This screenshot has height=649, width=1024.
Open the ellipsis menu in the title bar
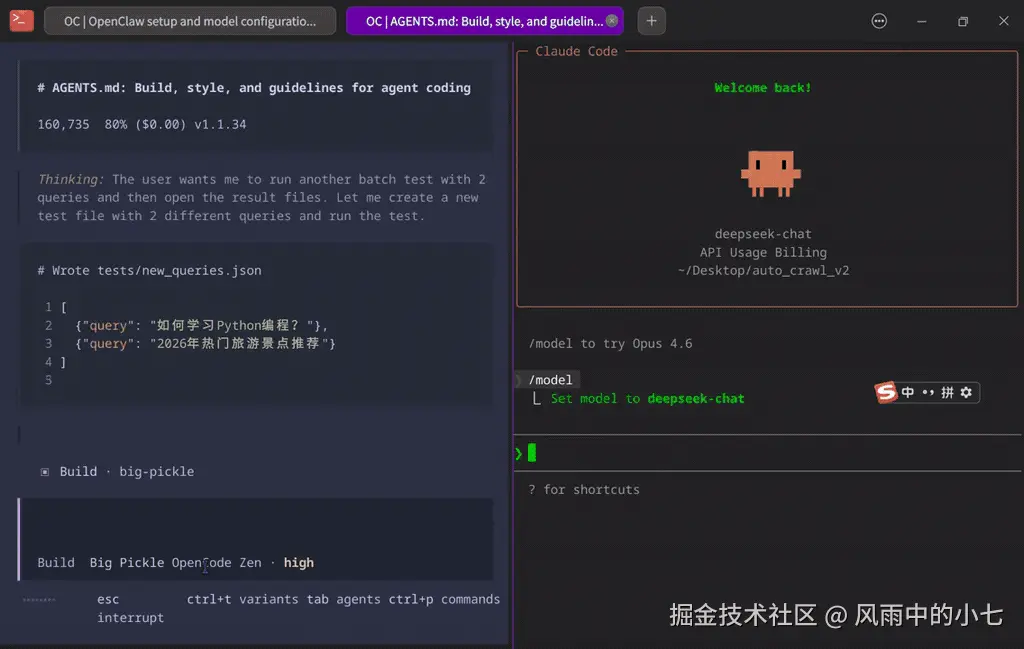point(878,20)
